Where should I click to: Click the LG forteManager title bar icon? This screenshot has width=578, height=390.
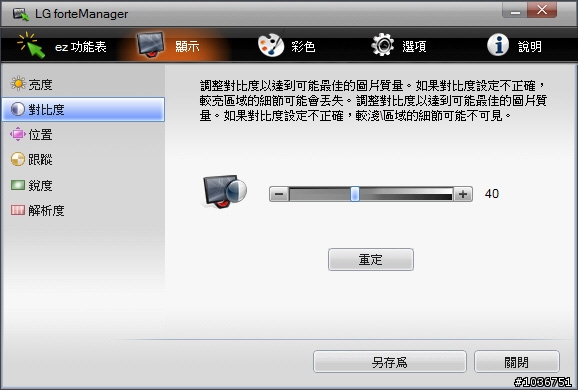pos(21,14)
